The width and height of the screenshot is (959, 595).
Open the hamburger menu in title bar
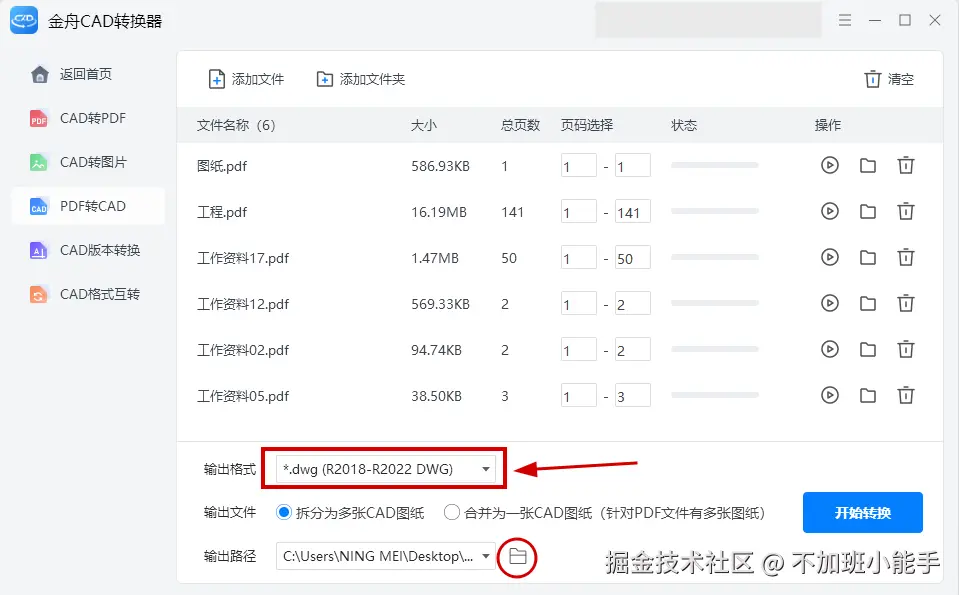[x=845, y=20]
